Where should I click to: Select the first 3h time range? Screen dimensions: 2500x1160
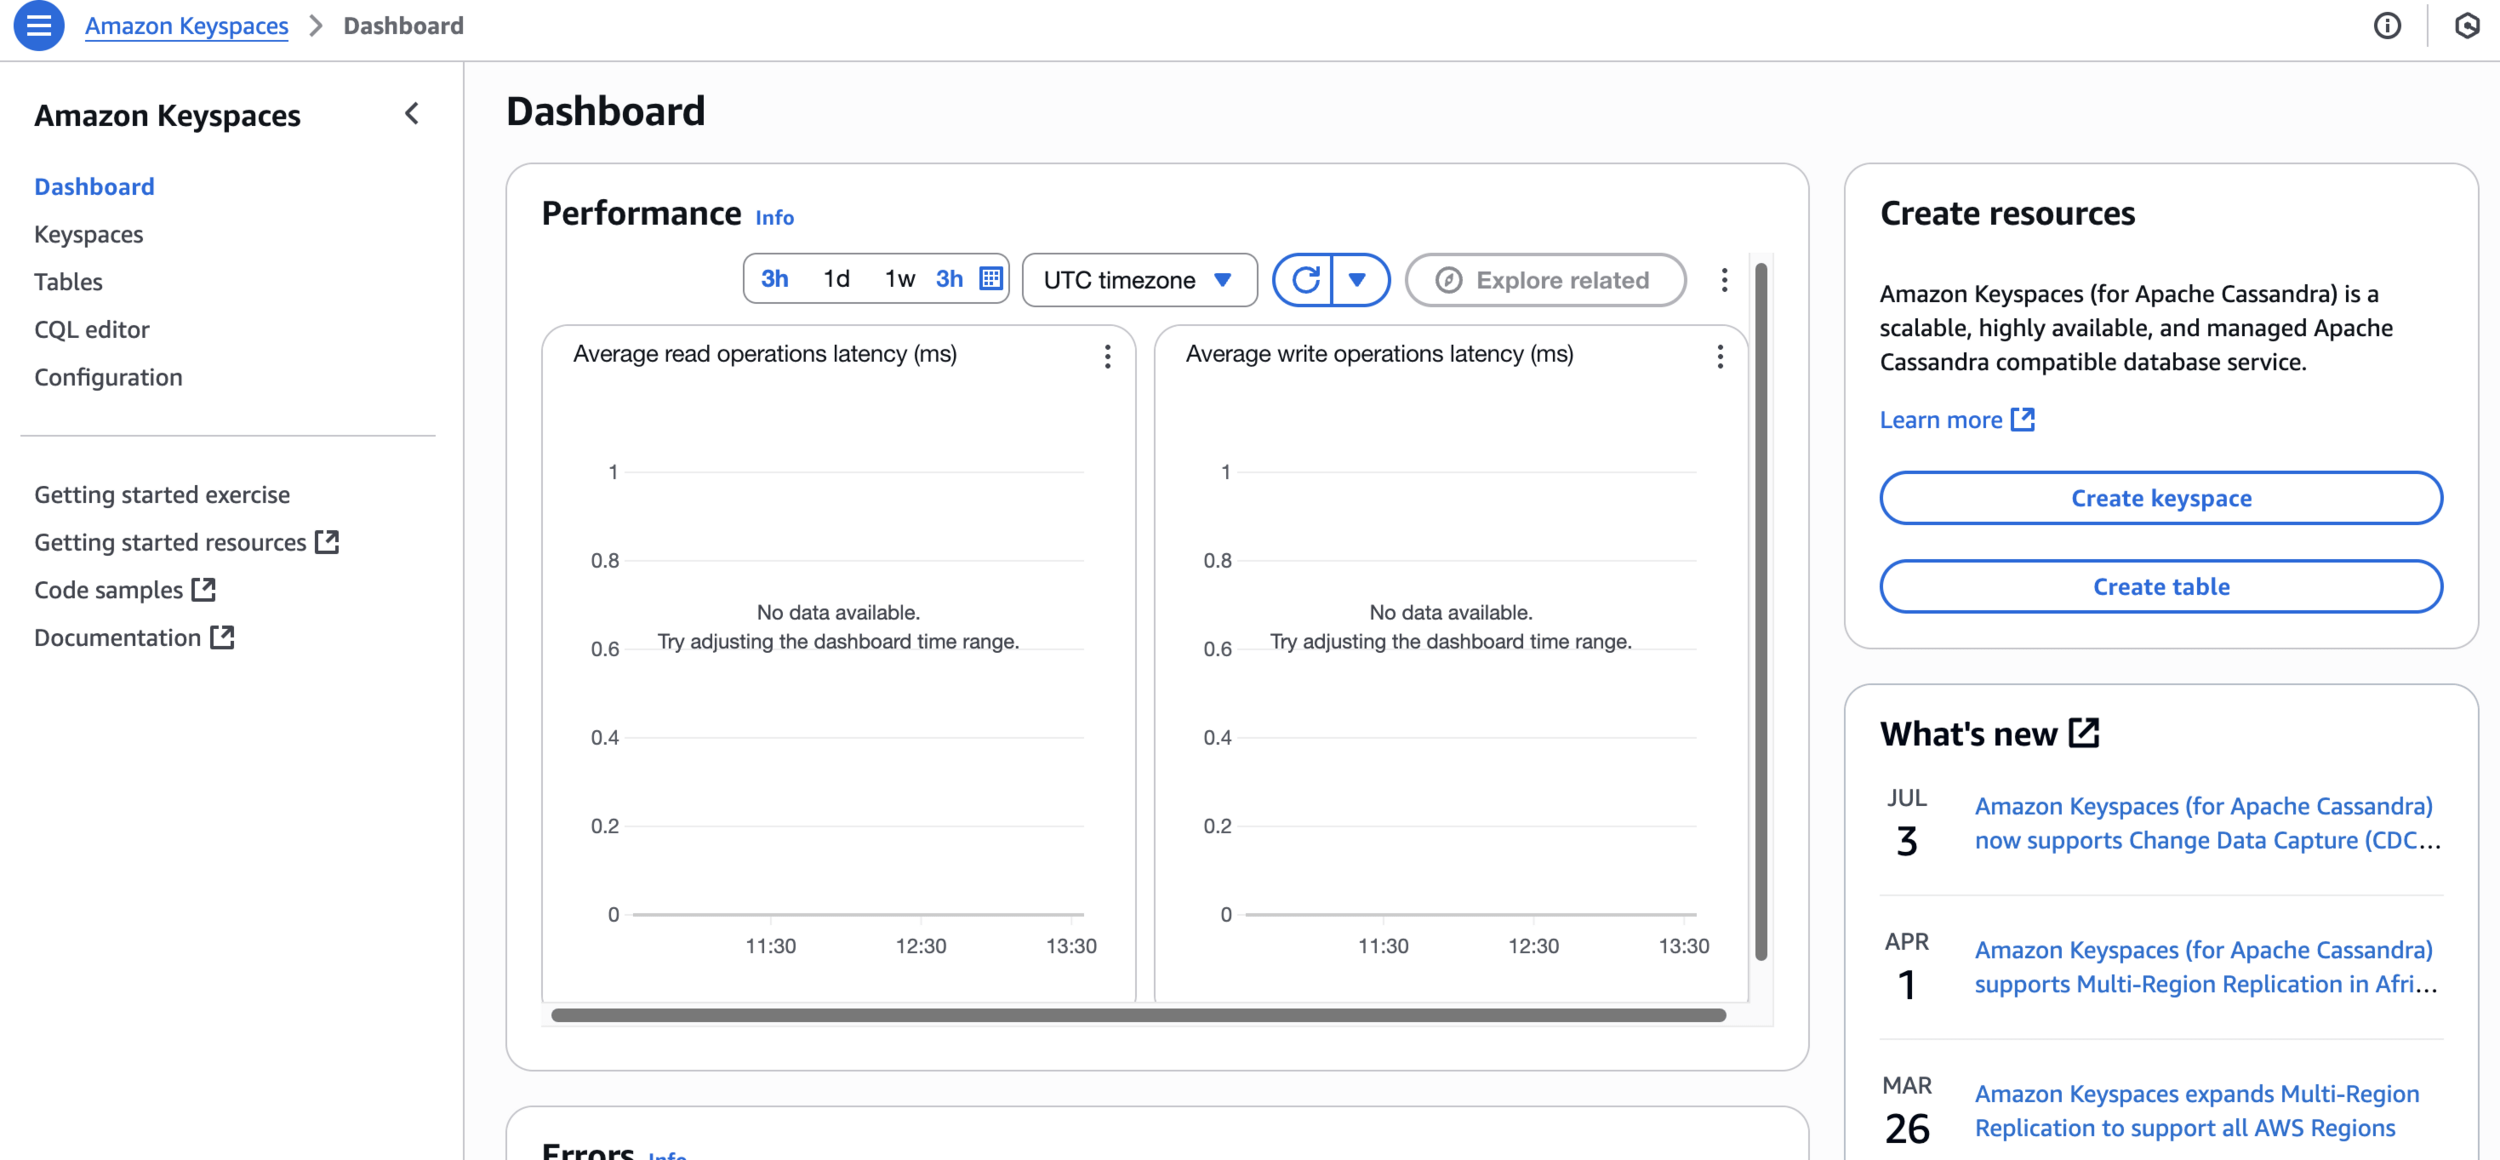click(774, 279)
